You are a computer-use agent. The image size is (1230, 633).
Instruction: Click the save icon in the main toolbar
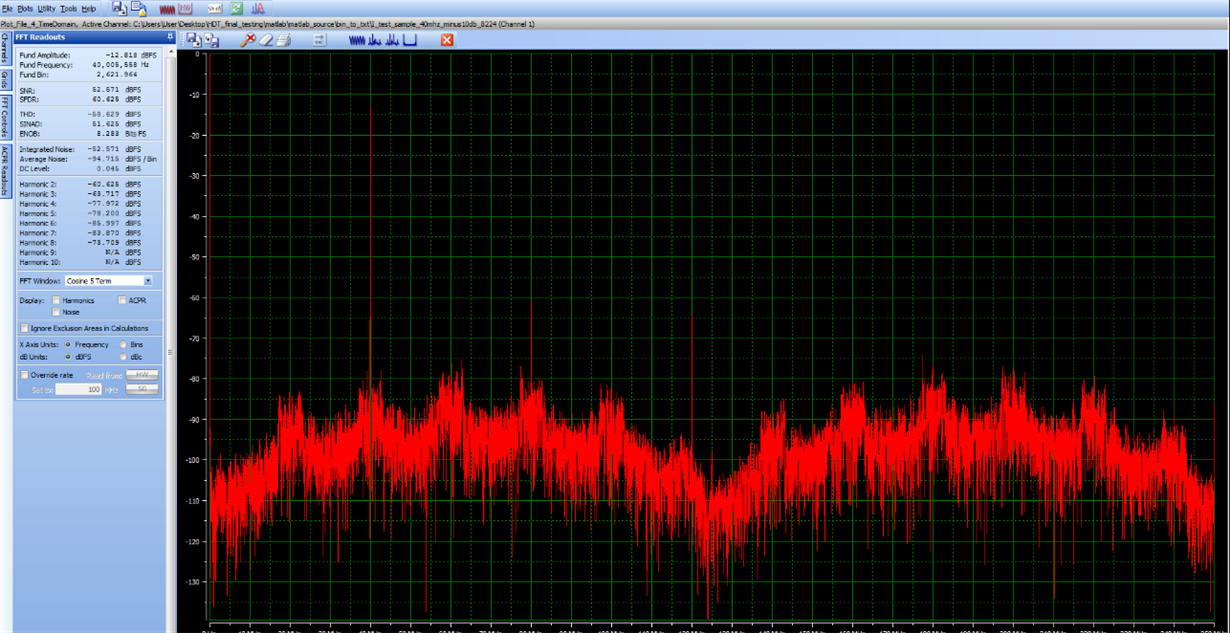[119, 8]
